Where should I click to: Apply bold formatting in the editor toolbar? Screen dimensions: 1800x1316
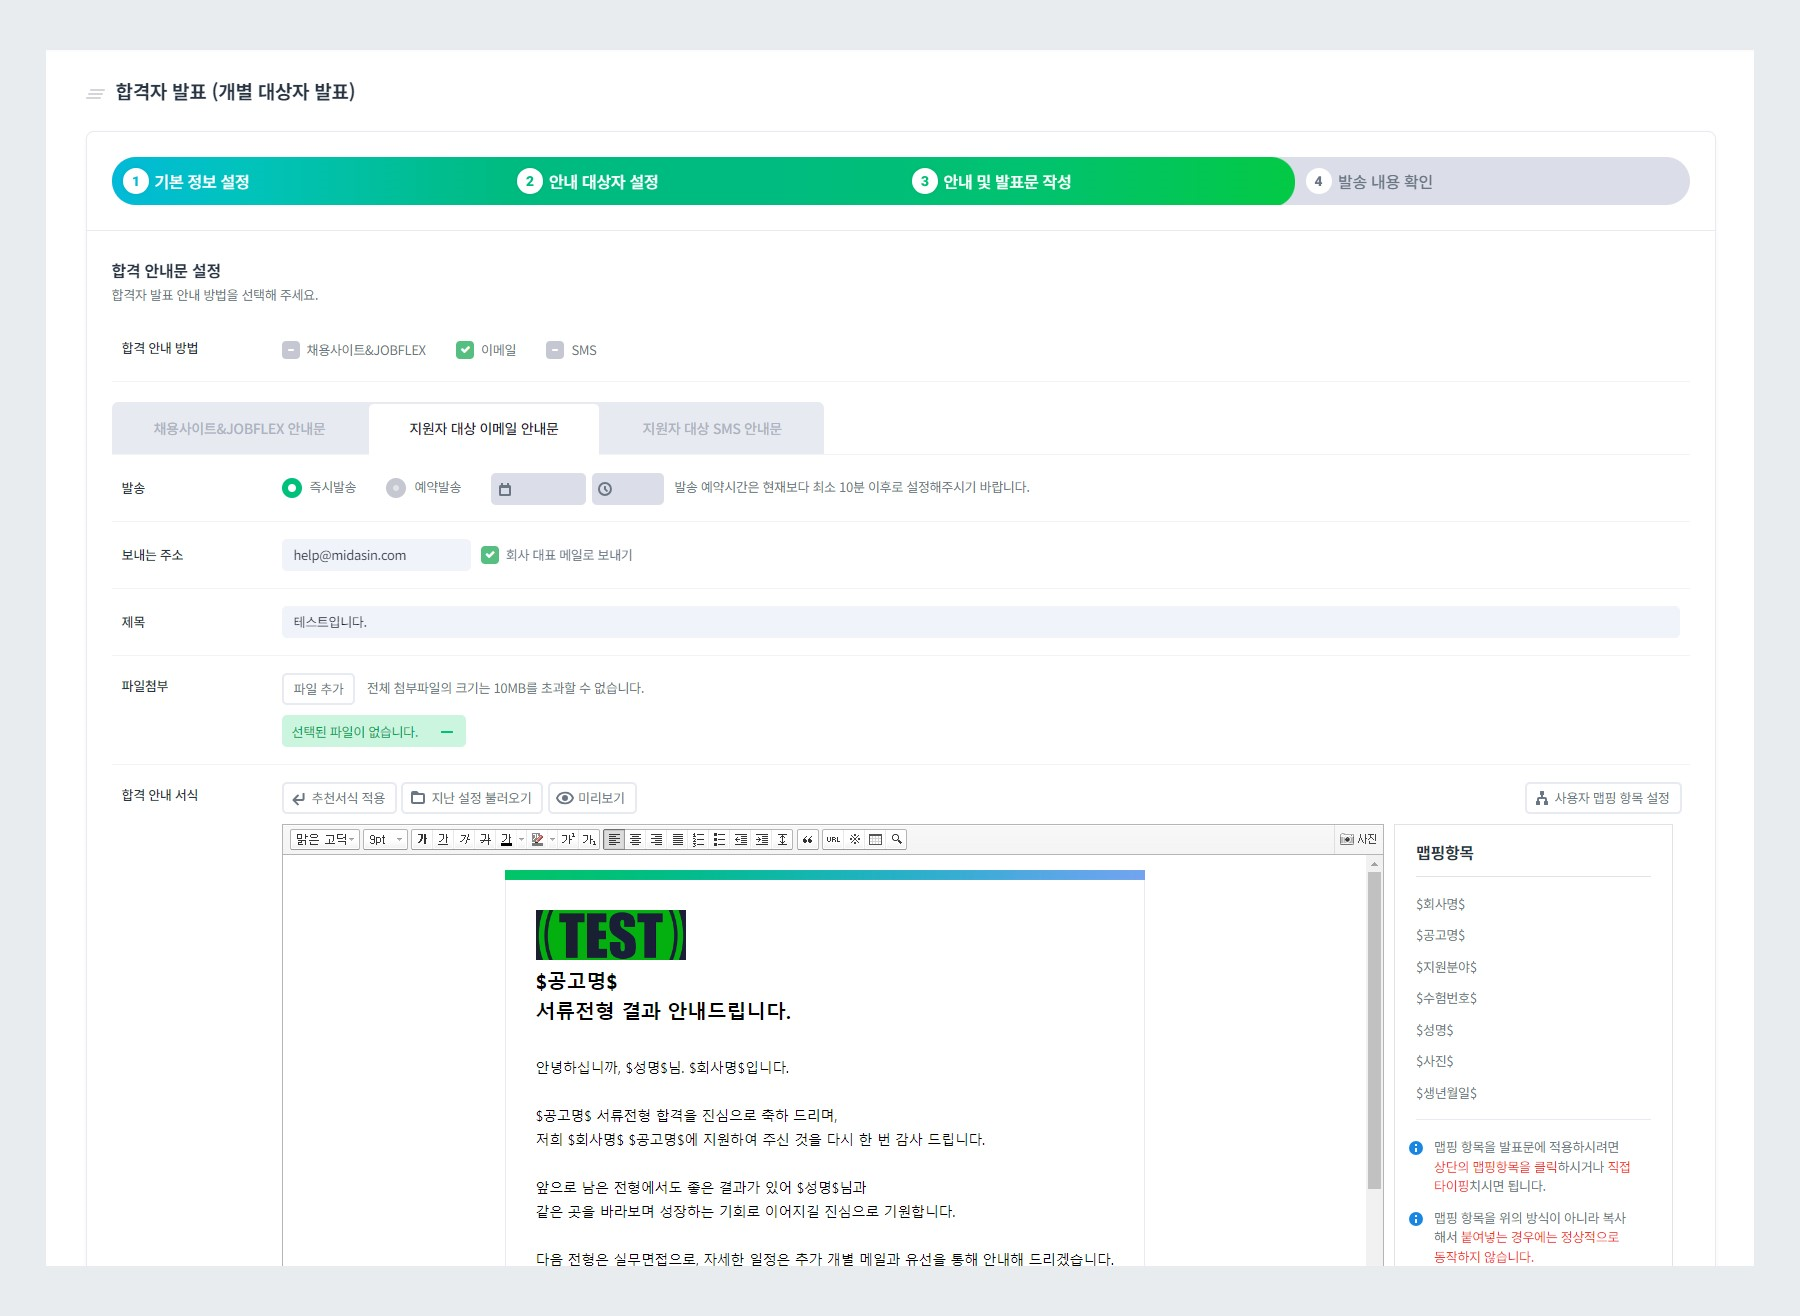click(423, 839)
